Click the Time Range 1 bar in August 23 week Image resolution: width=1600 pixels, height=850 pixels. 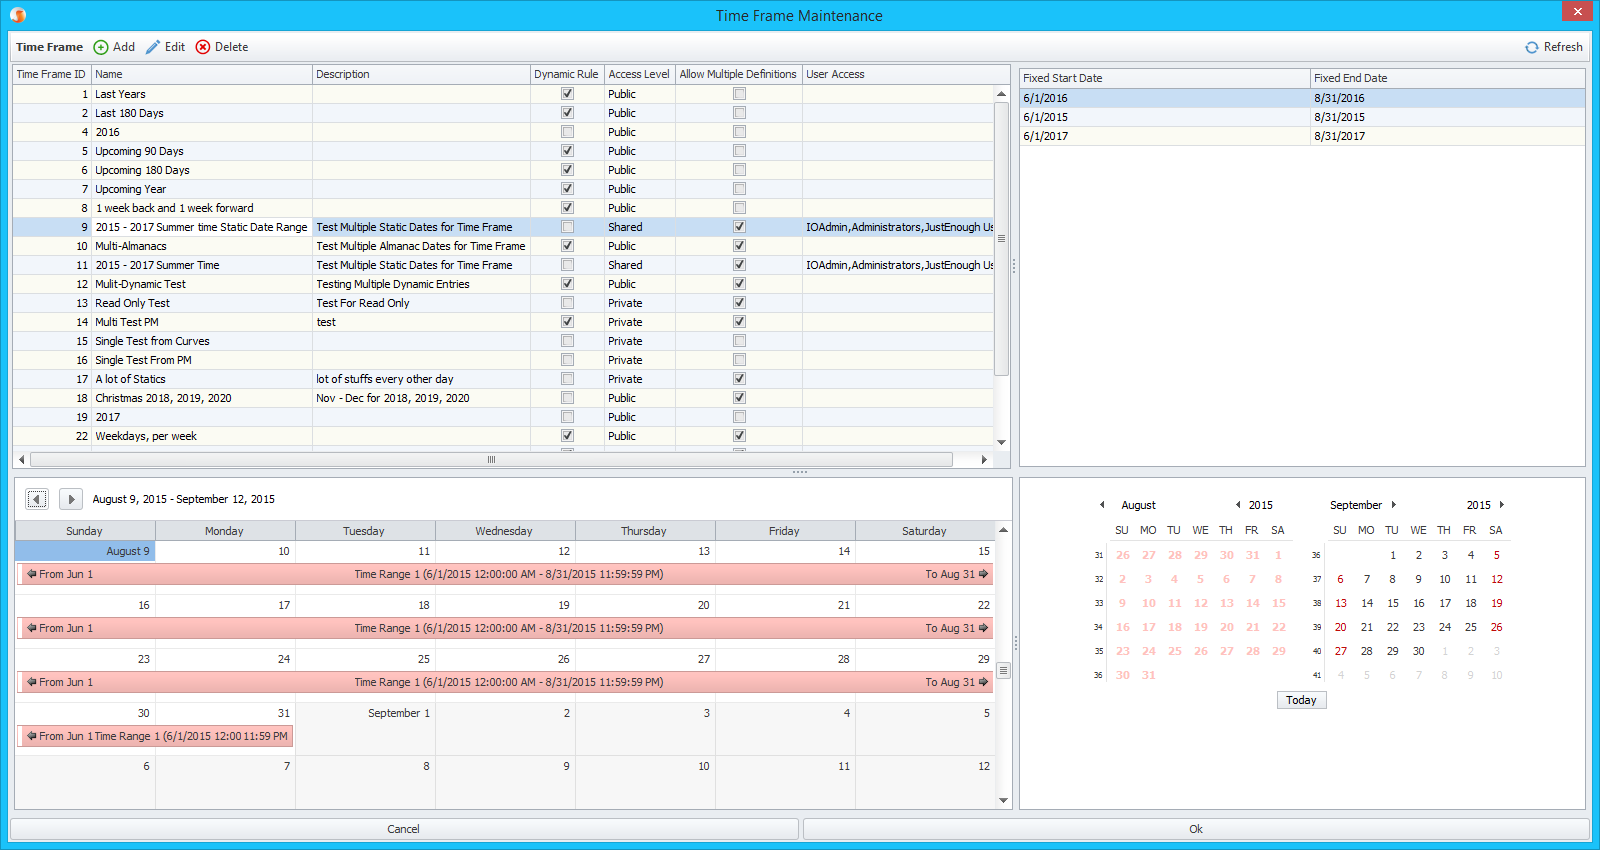505,682
